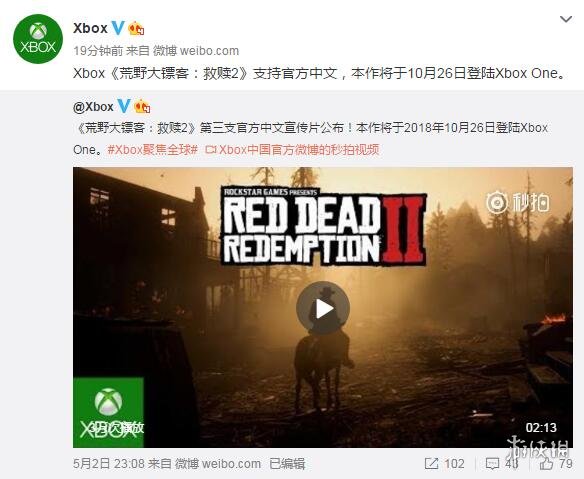Open the 5月2日 23:08 post timestamp
This screenshot has width=584, height=479.
(109, 464)
